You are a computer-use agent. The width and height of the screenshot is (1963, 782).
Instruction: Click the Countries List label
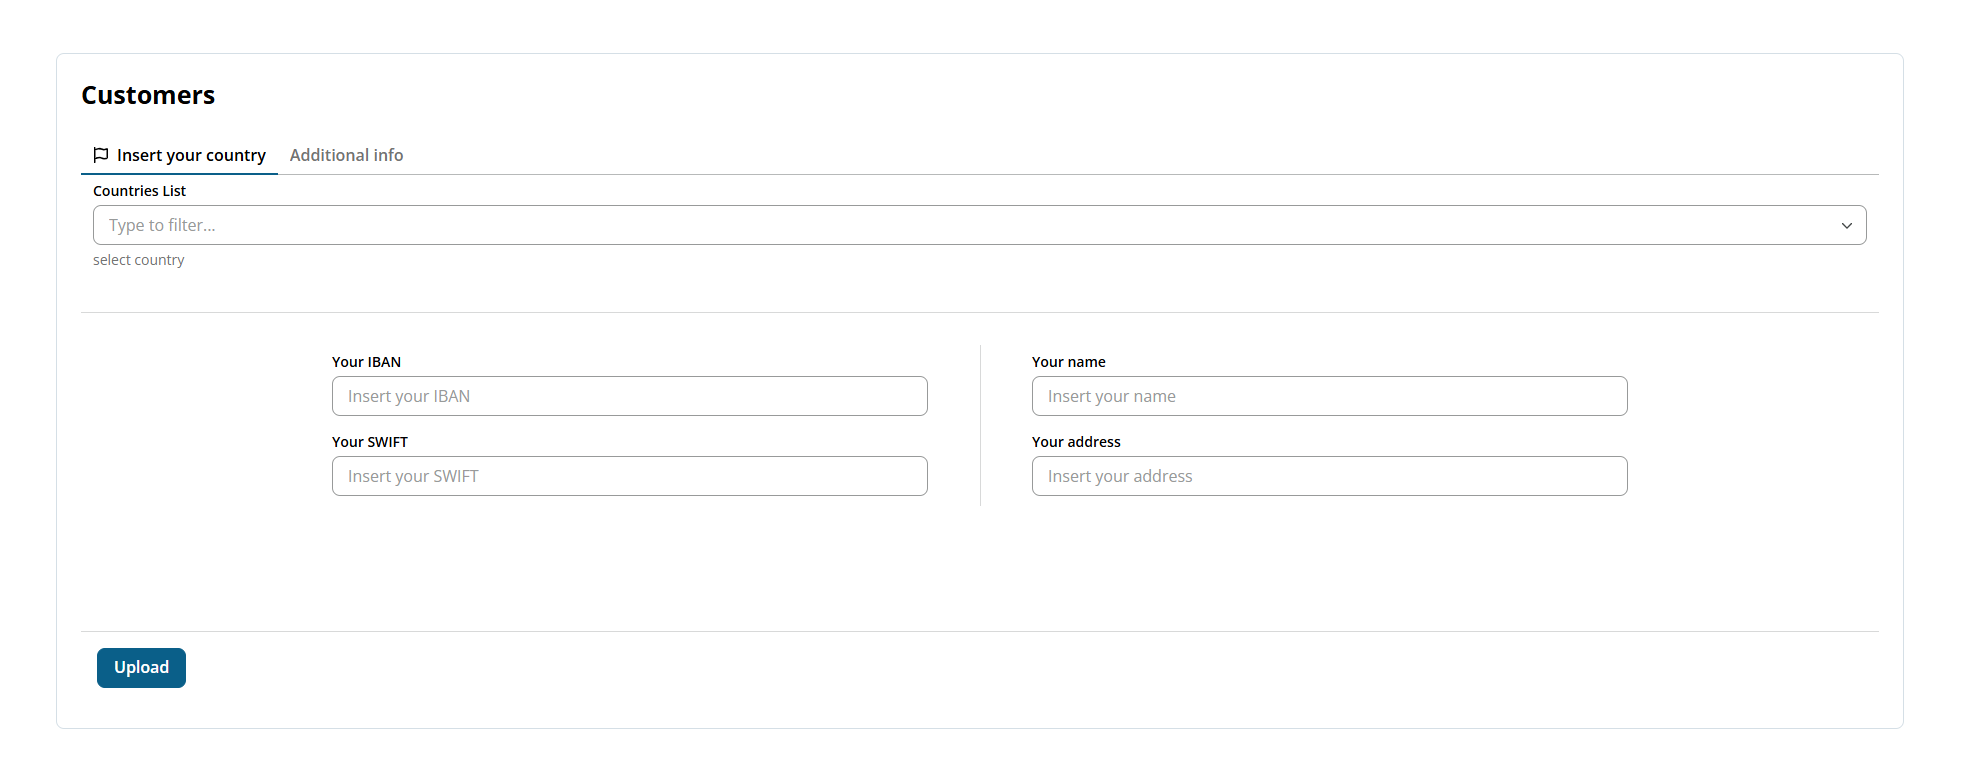pyautogui.click(x=139, y=191)
